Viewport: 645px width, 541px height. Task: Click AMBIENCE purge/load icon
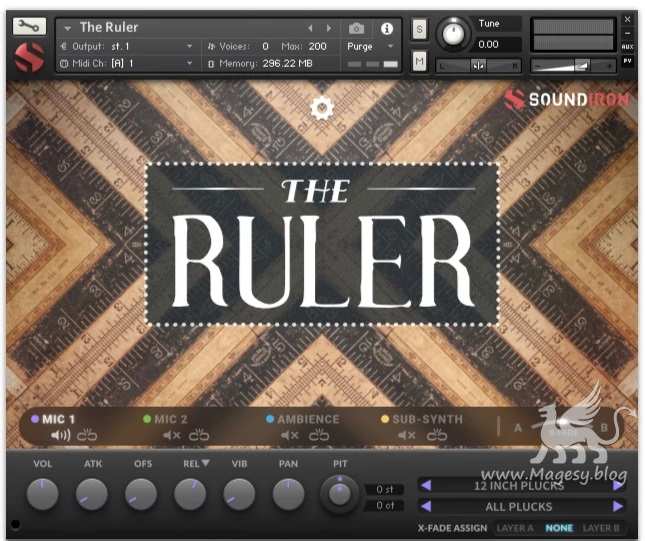point(319,435)
